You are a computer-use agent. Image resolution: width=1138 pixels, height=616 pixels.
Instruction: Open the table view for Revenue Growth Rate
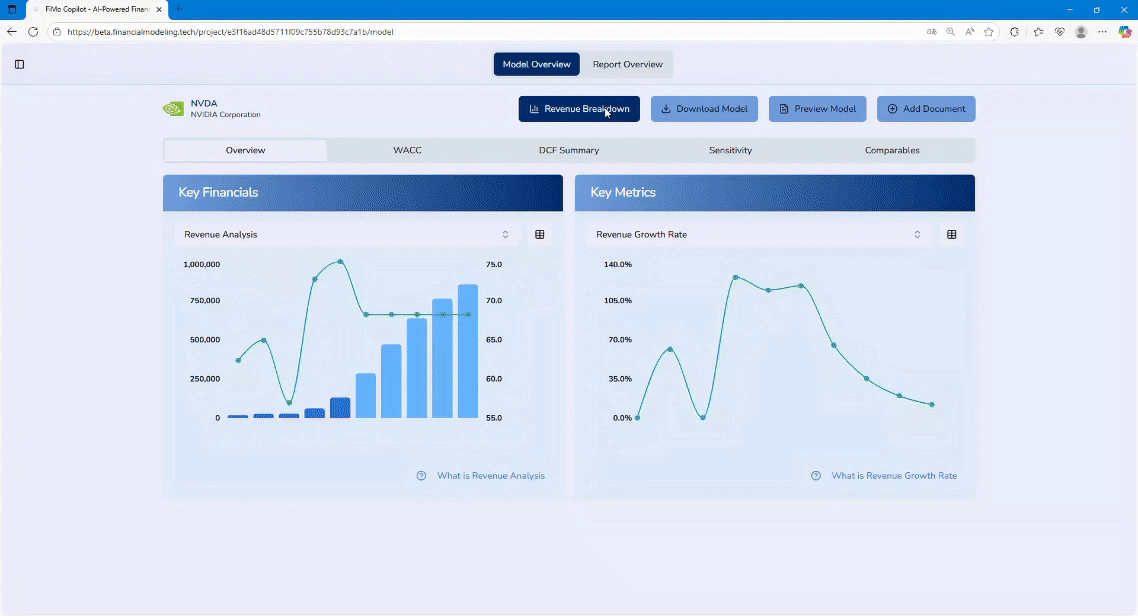950,233
